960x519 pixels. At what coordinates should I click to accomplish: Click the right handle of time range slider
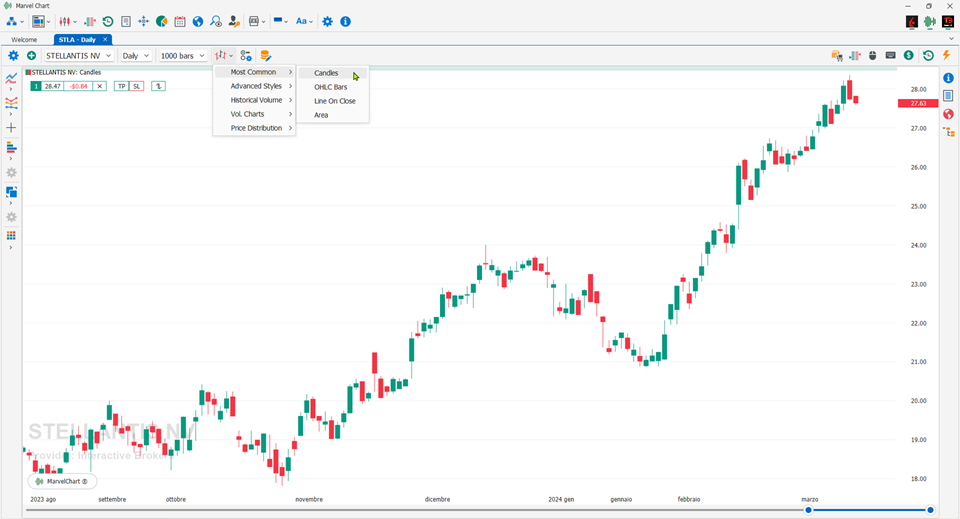coord(930,510)
